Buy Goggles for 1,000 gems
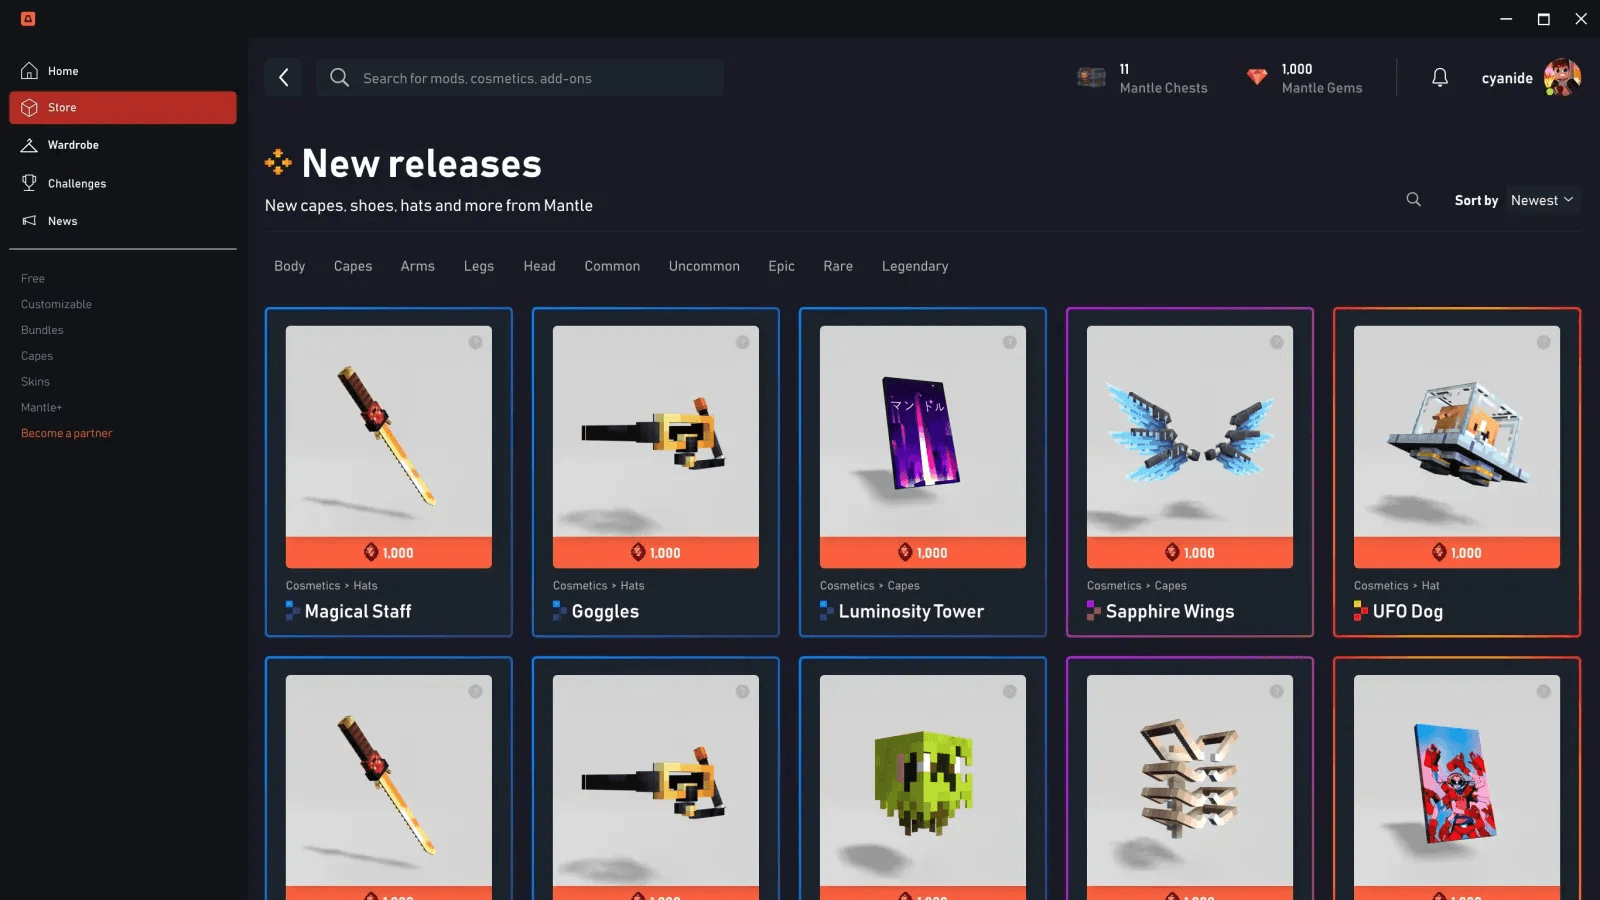Screen dimensions: 1600x900 pyautogui.click(x=656, y=553)
